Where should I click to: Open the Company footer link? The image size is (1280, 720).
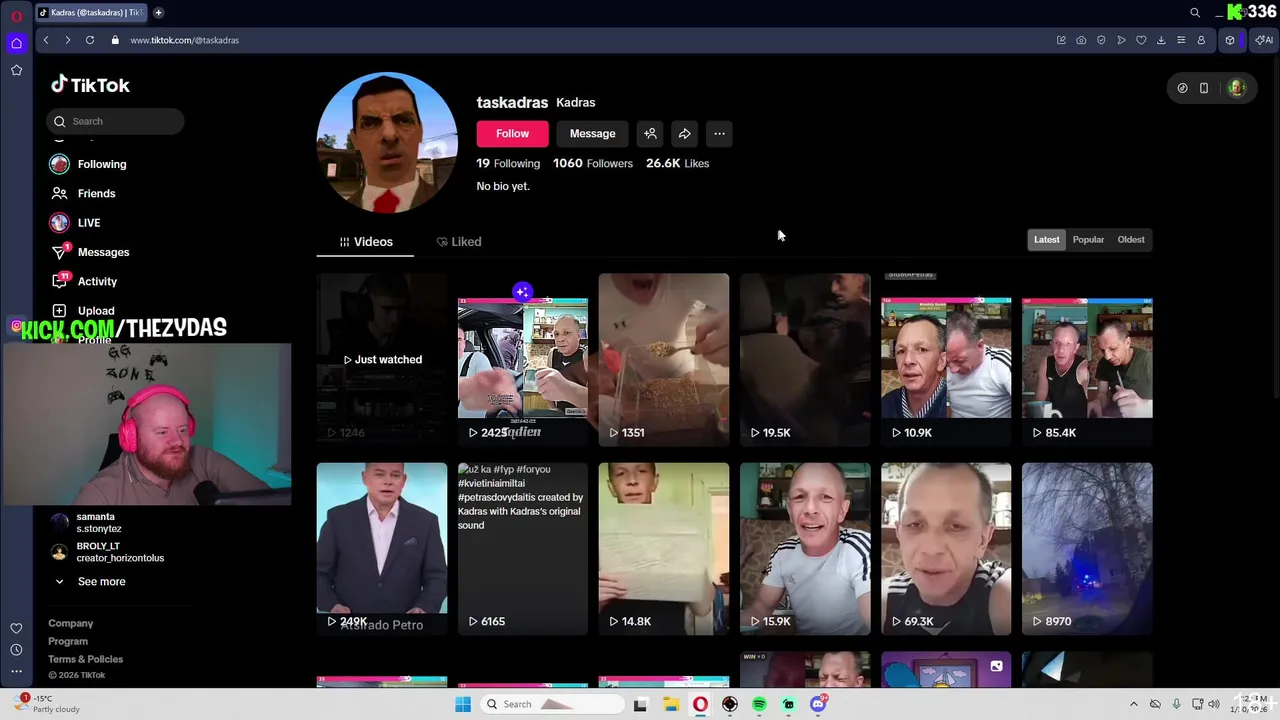pyautogui.click(x=70, y=623)
